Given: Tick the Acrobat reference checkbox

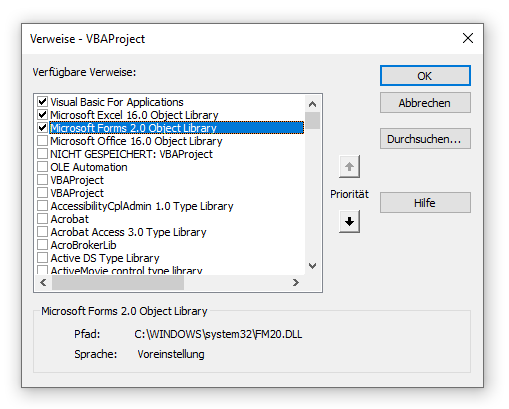Looking at the screenshot, I should tap(42, 219).
